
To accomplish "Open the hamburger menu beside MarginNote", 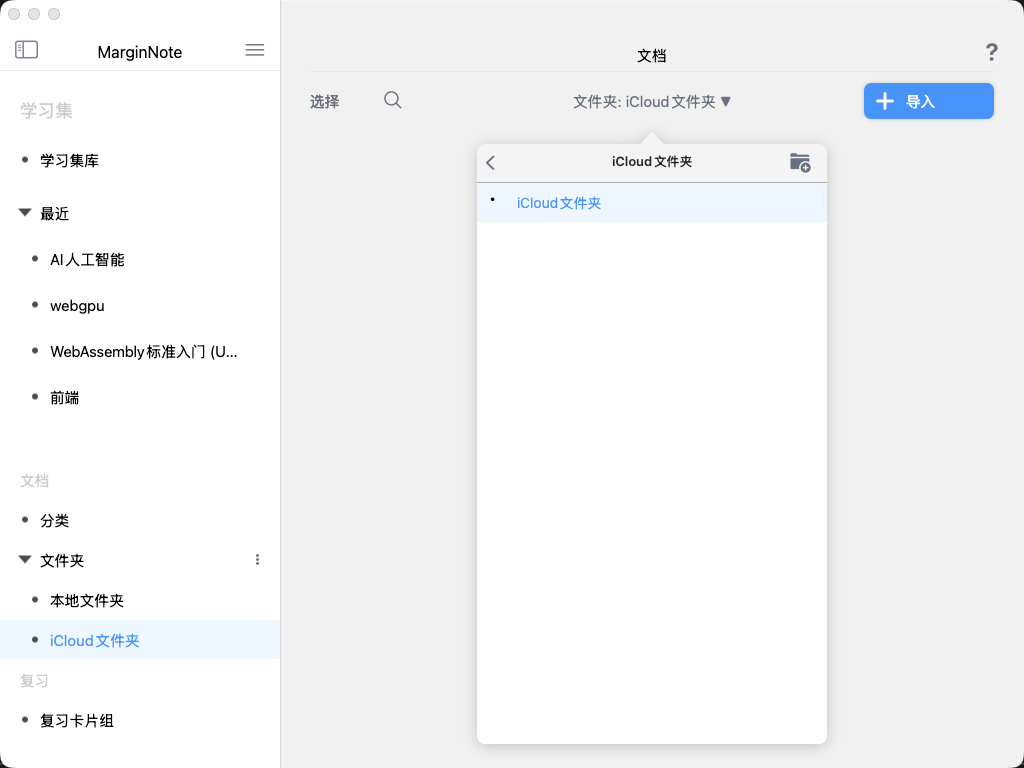I will point(255,50).
